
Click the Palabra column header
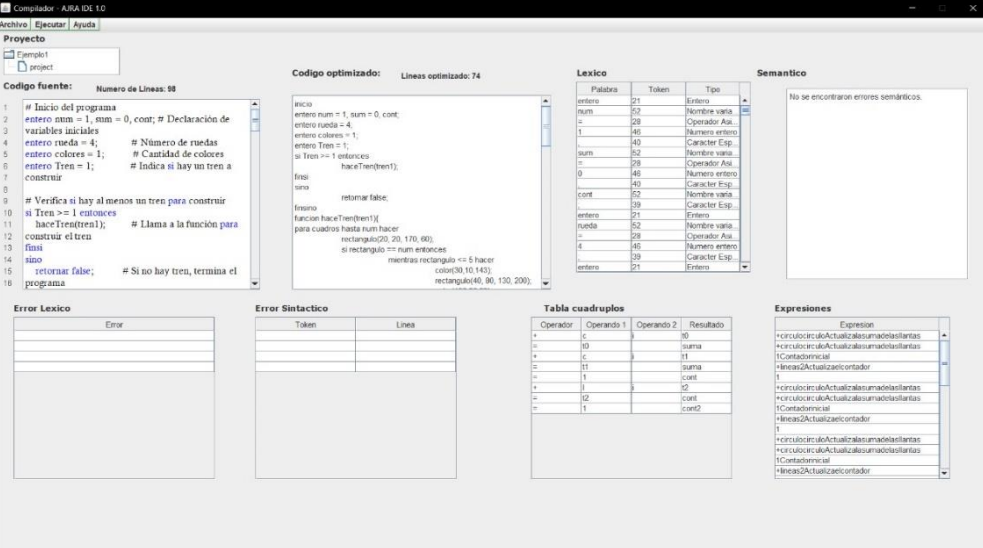pyautogui.click(x=604, y=90)
